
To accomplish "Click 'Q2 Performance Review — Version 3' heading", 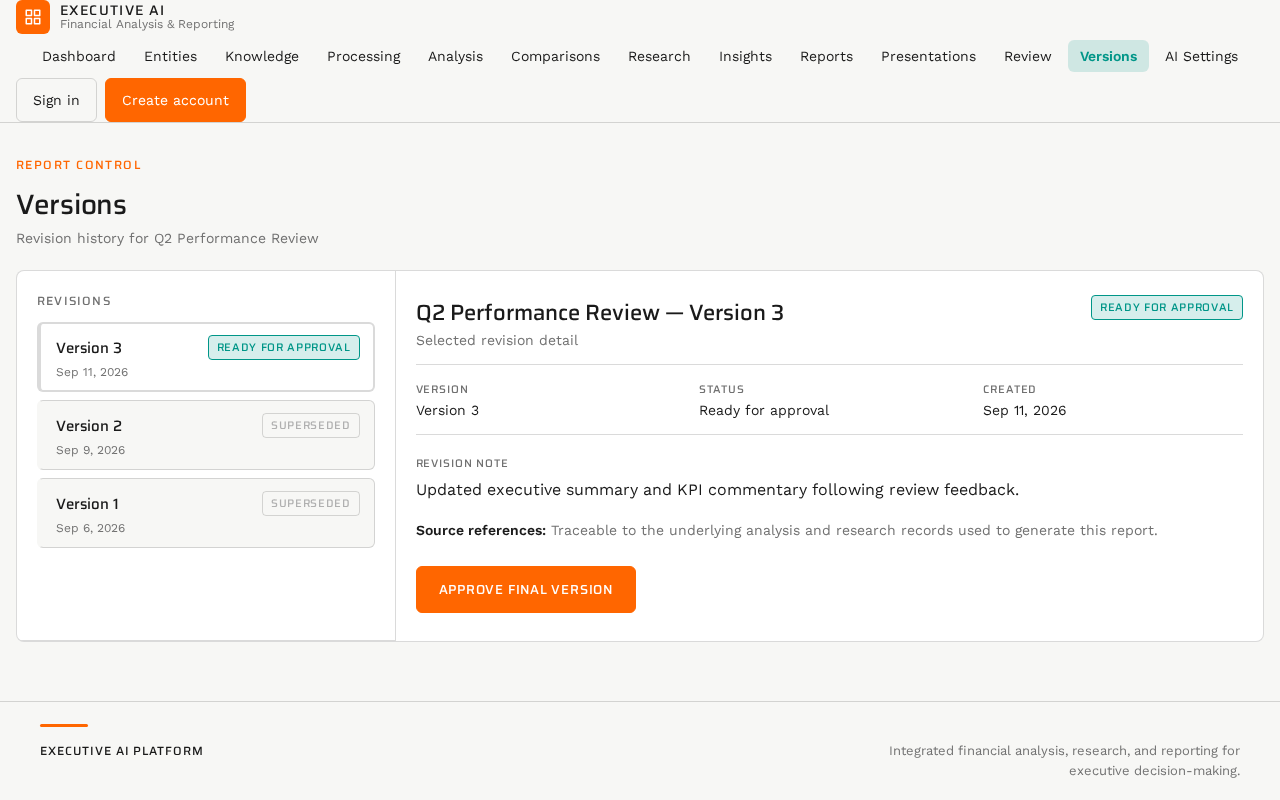I will [600, 312].
